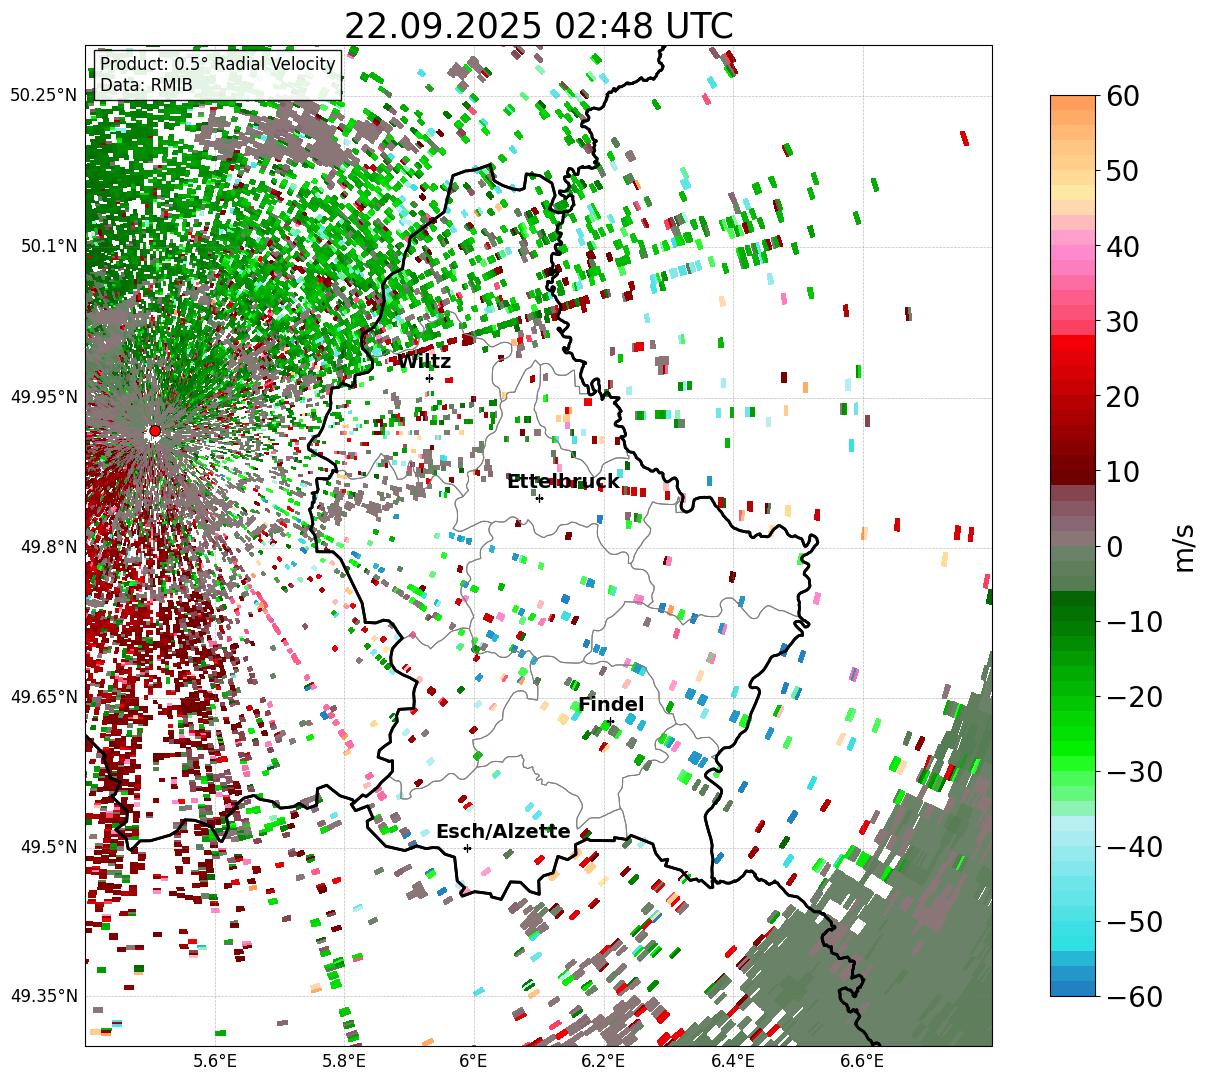Click the cross marker below Esch/Alzette label
1207x1081 pixels.
(x=467, y=848)
